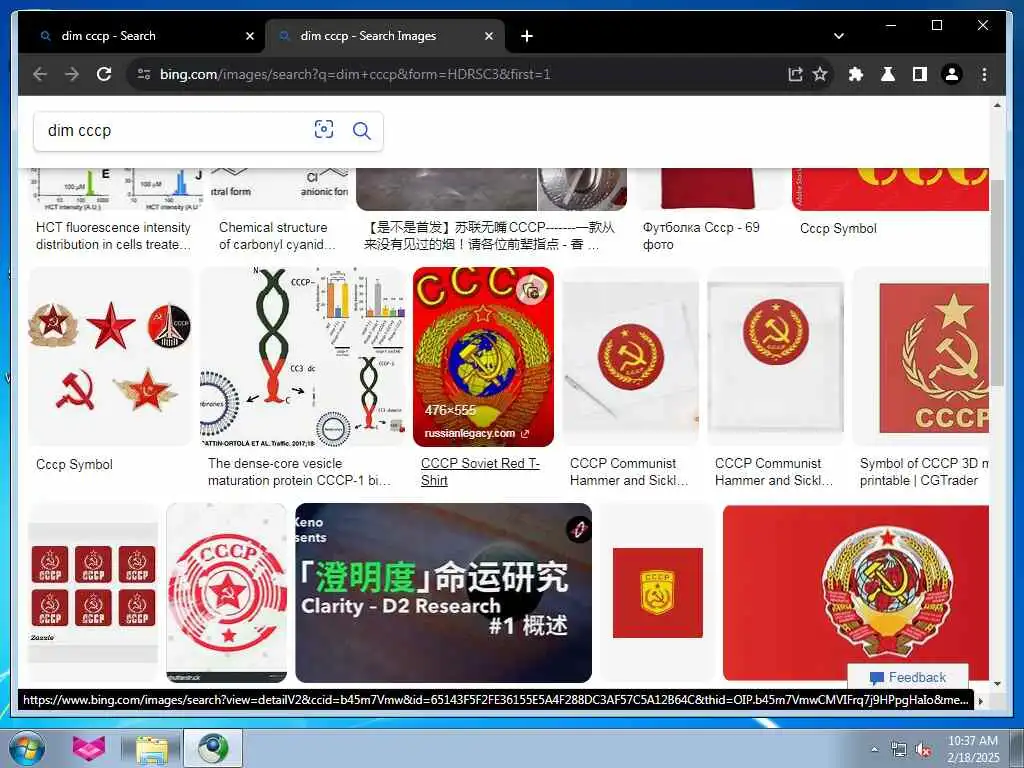
Task: Open the Chrome extensions puzzle icon
Action: pyautogui.click(x=856, y=74)
